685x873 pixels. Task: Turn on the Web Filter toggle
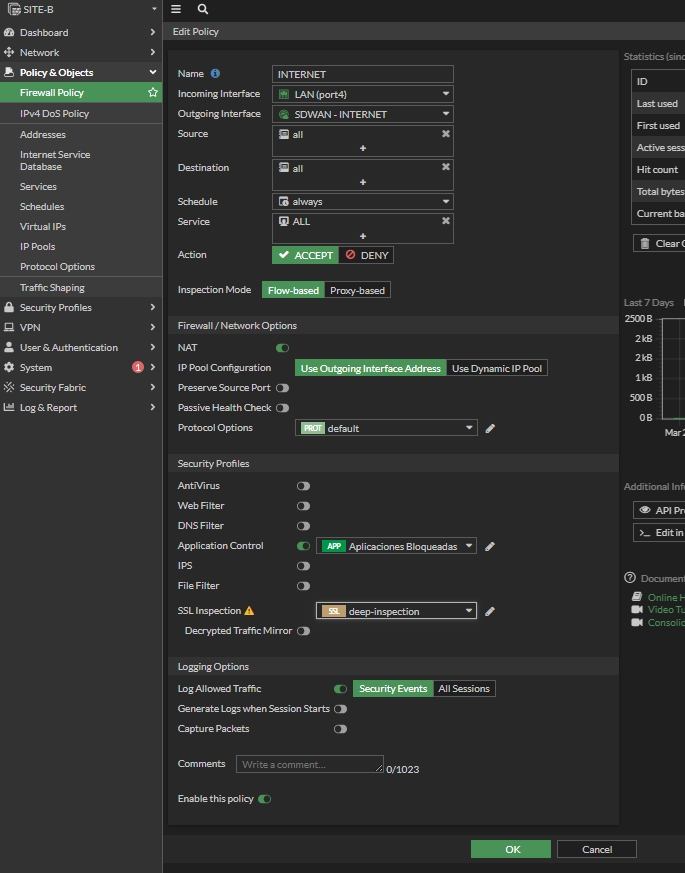point(303,506)
